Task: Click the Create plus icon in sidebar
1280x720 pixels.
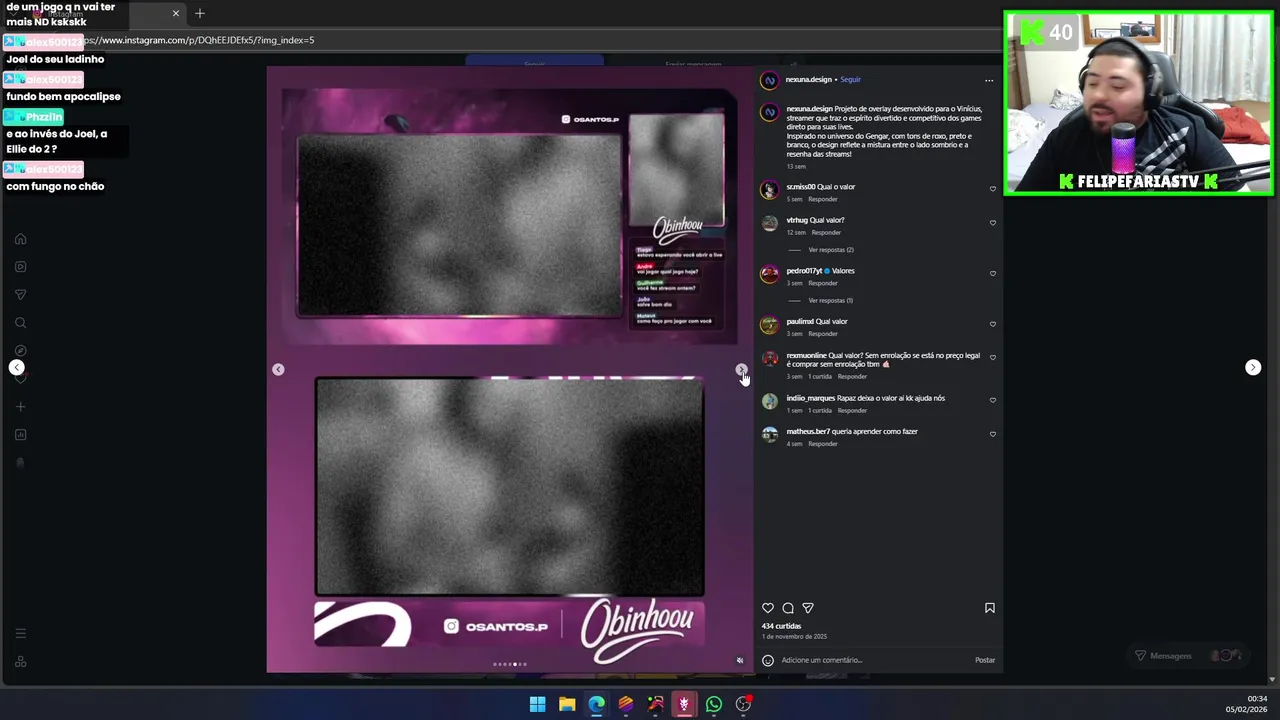Action: click(x=20, y=407)
